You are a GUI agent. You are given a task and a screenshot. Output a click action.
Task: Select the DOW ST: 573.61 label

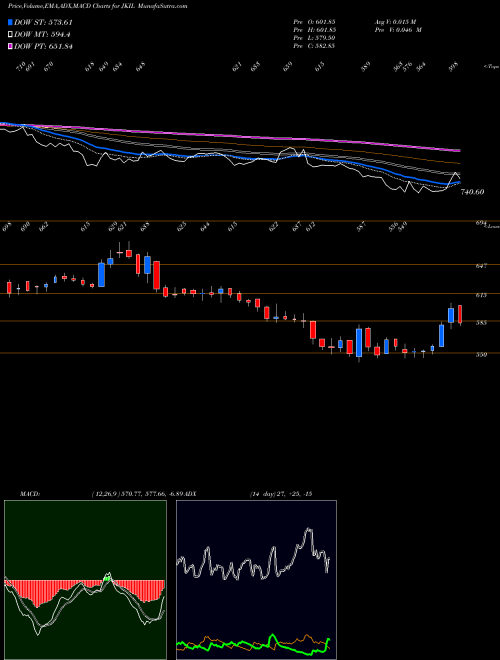click(x=43, y=22)
